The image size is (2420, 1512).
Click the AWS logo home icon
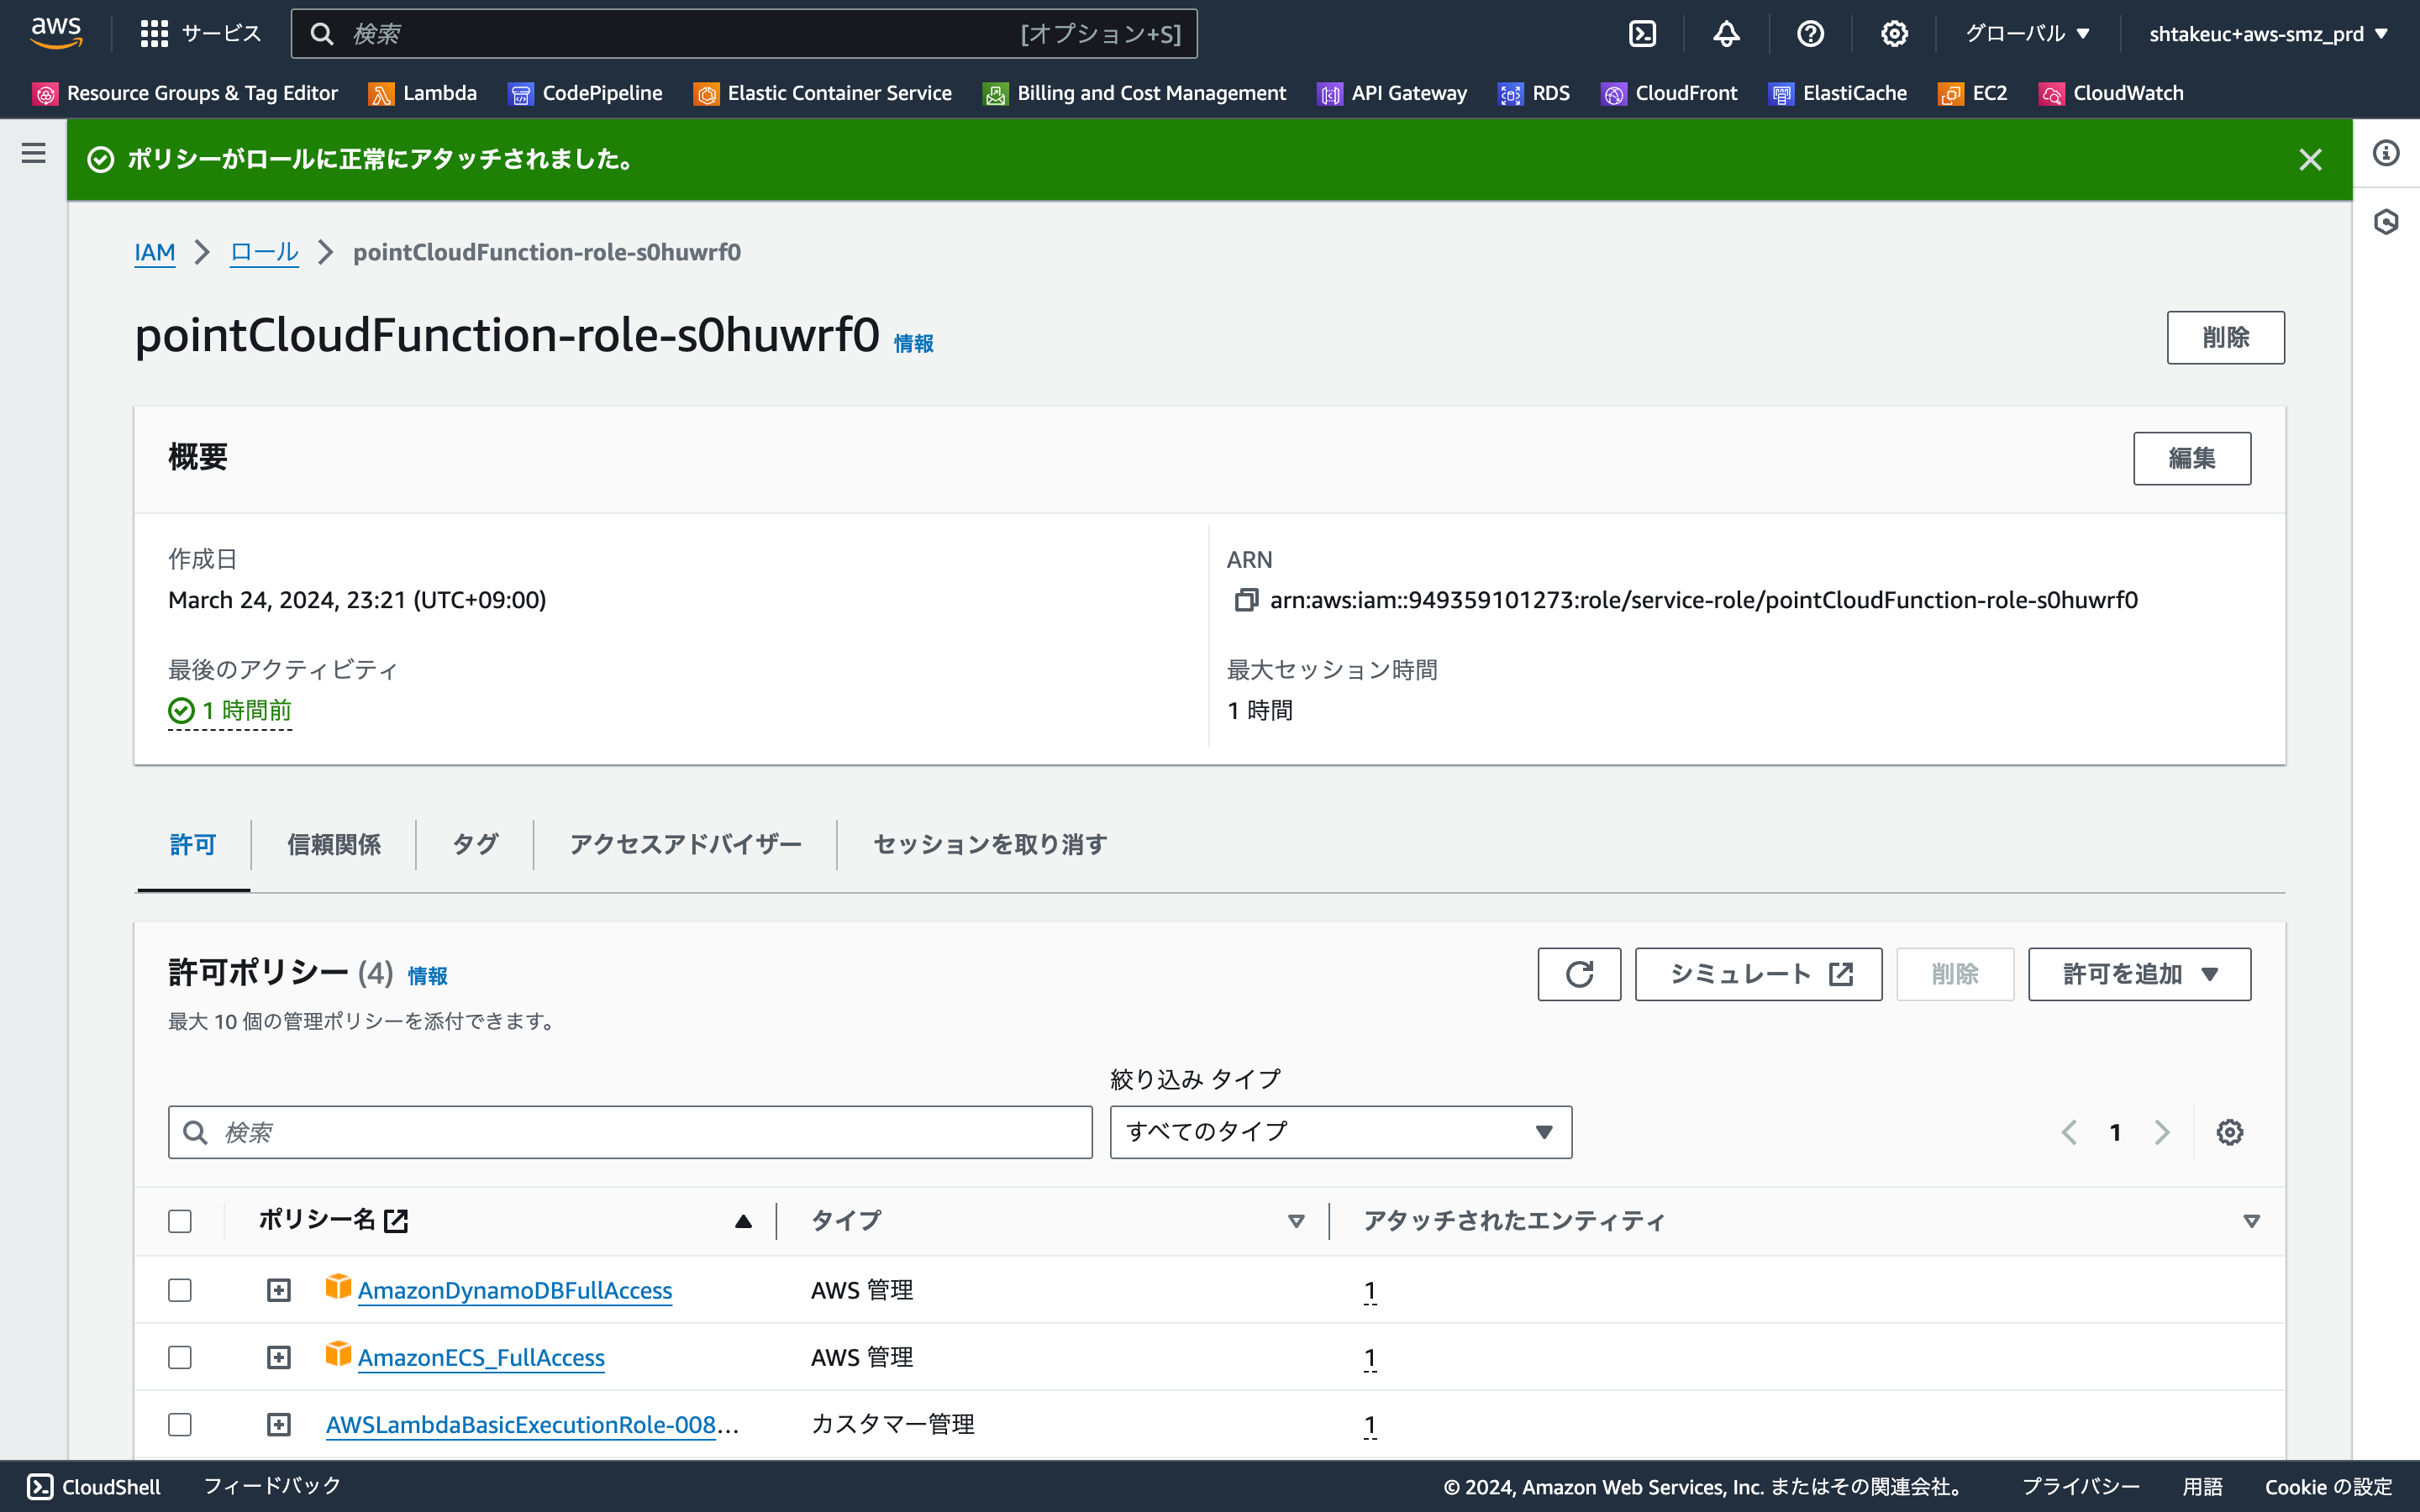pyautogui.click(x=56, y=33)
